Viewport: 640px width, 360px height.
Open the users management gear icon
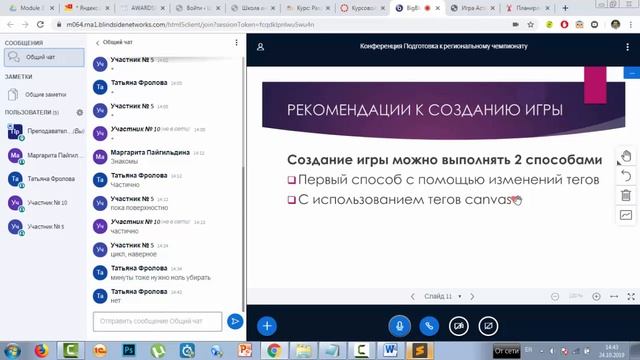point(80,112)
